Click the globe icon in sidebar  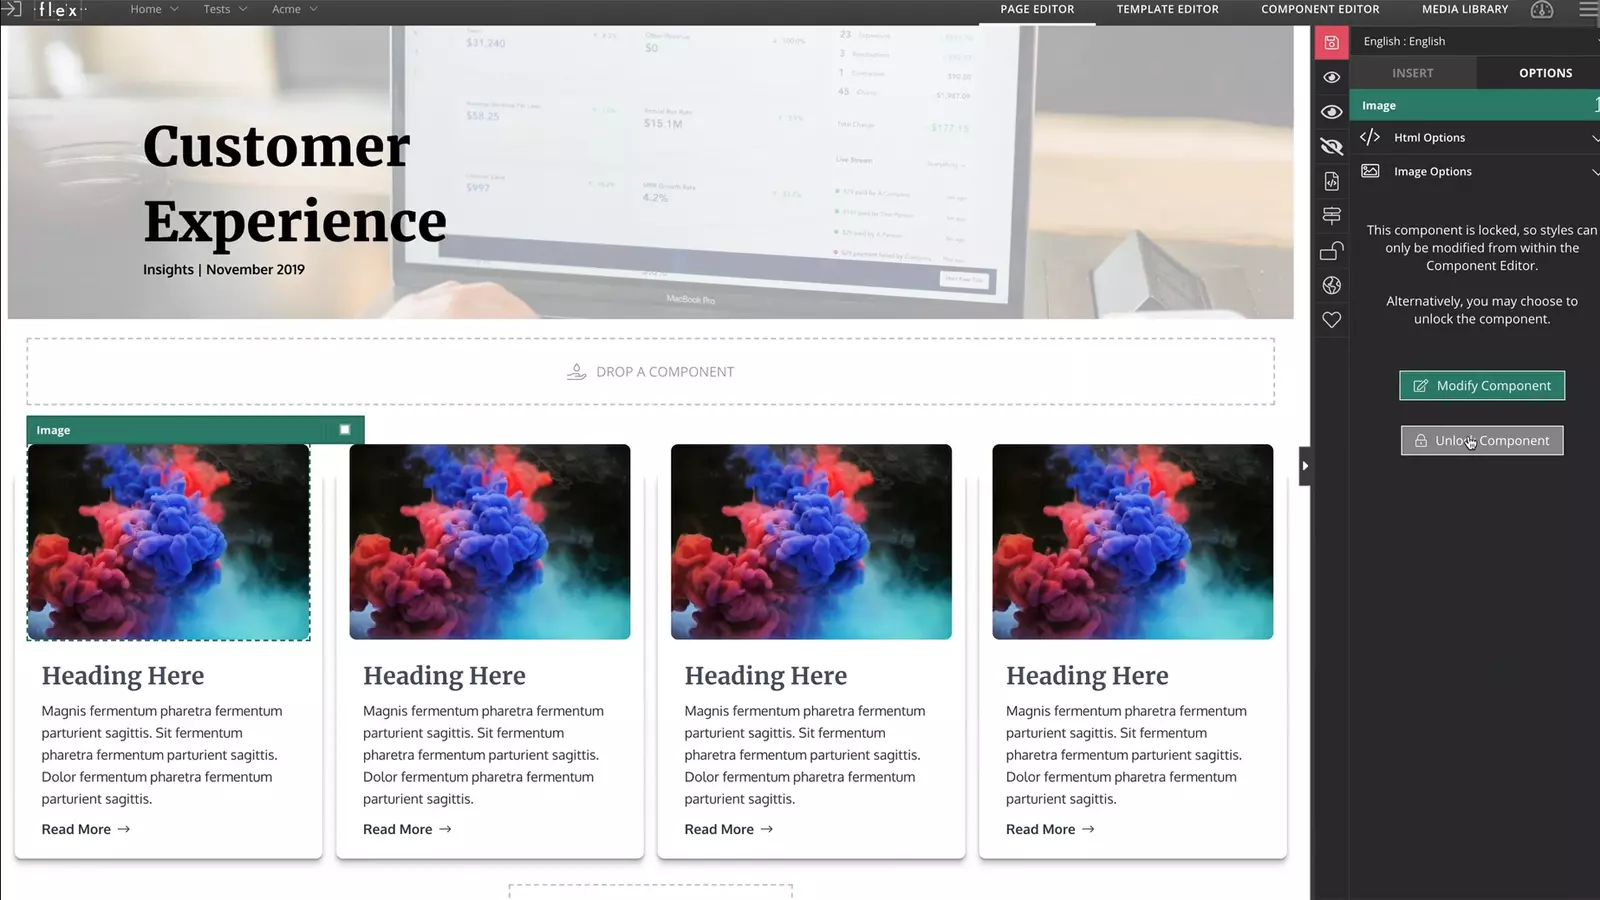(1331, 286)
